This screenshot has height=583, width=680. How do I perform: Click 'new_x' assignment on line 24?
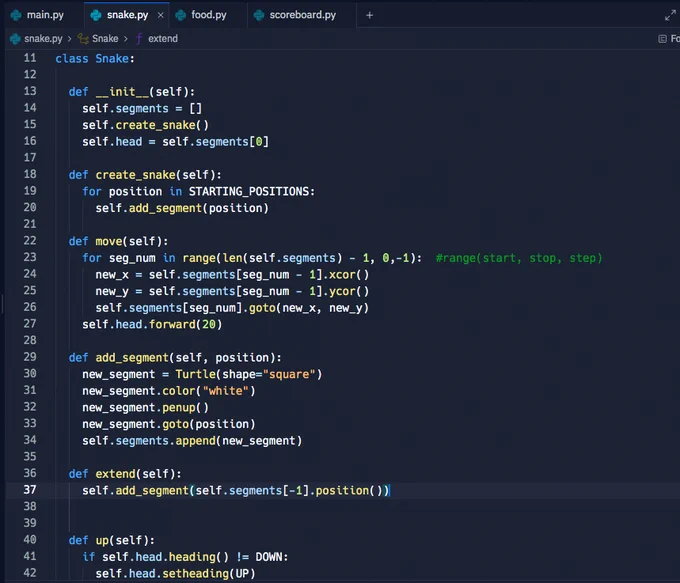[x=112, y=275]
